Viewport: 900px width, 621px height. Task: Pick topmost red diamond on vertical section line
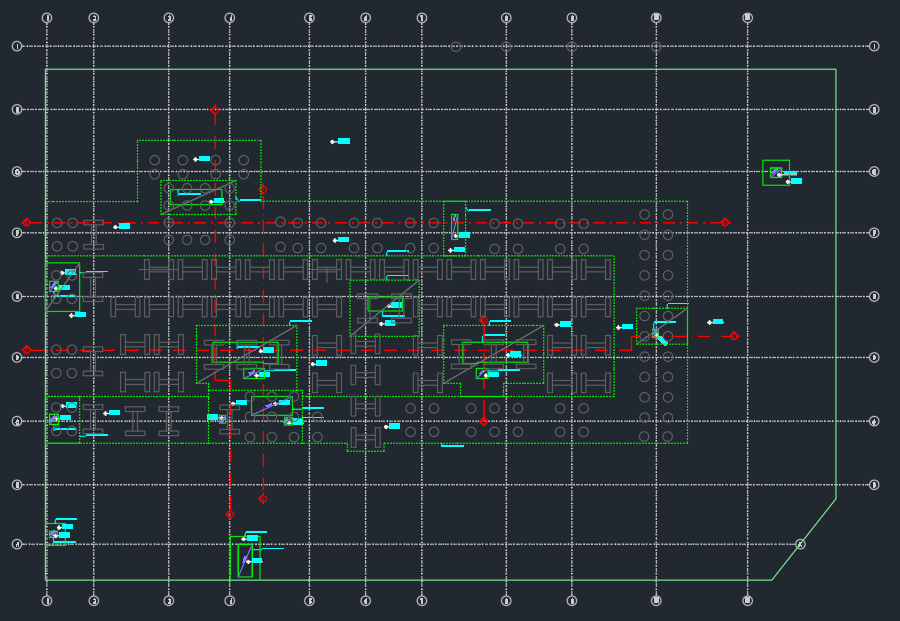[x=215, y=110]
